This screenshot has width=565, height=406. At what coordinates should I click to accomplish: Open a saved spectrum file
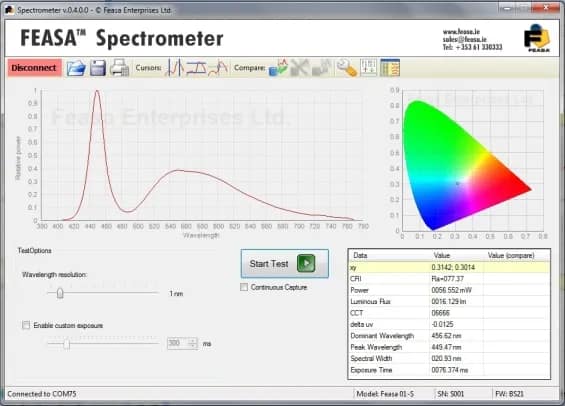(76, 68)
